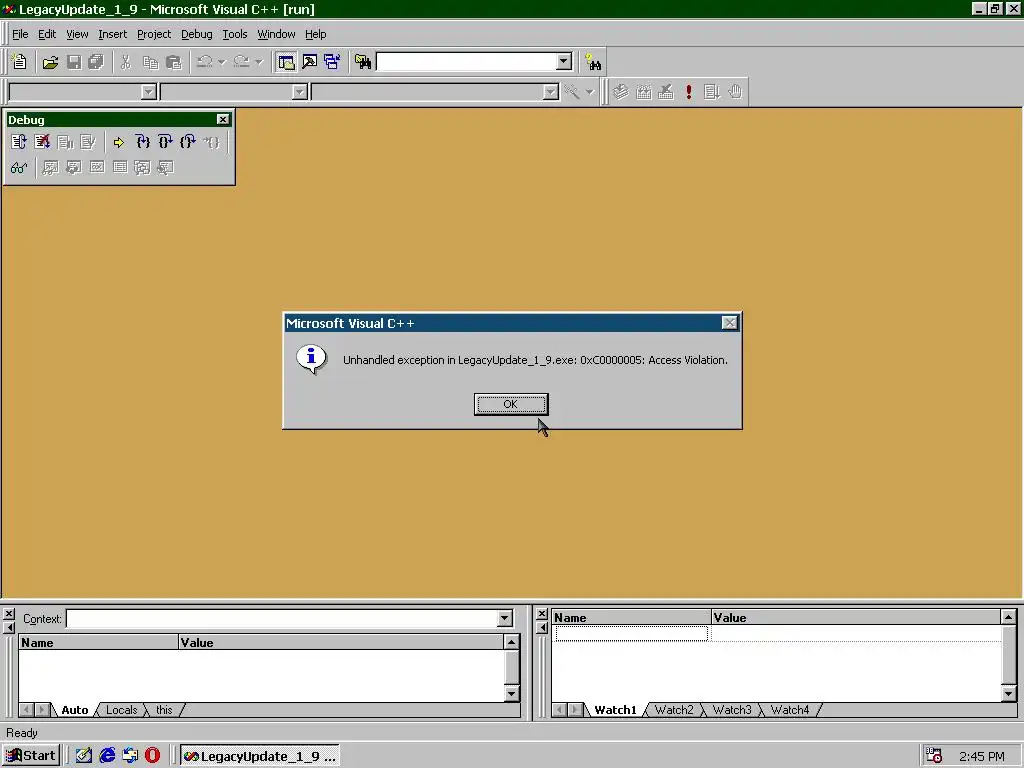Open the Context dropdown in Variables pane
The width and height of the screenshot is (1024, 768).
(x=505, y=618)
